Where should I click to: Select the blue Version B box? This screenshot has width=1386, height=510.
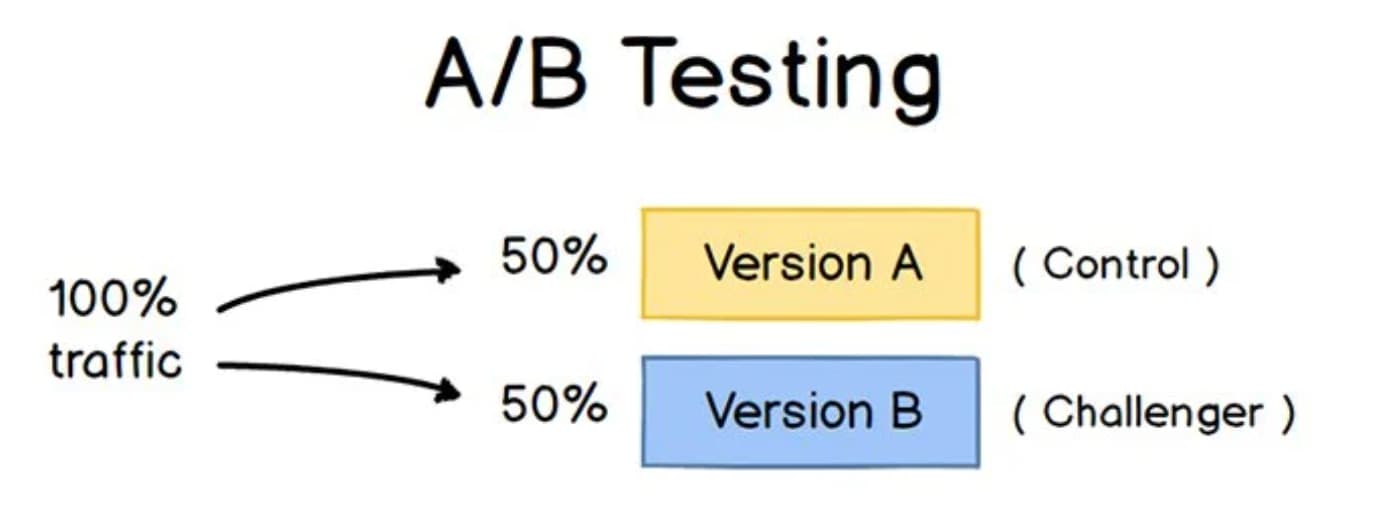tap(810, 411)
